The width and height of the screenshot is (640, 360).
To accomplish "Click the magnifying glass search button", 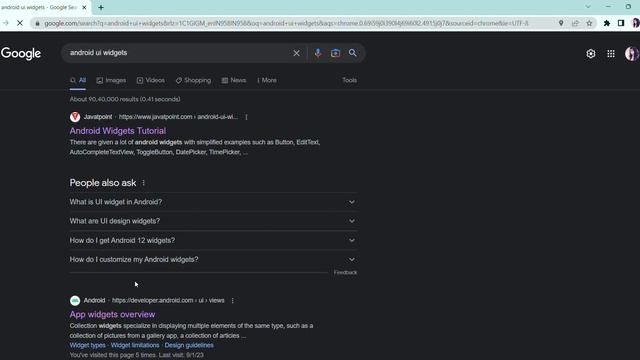I will [x=353, y=53].
